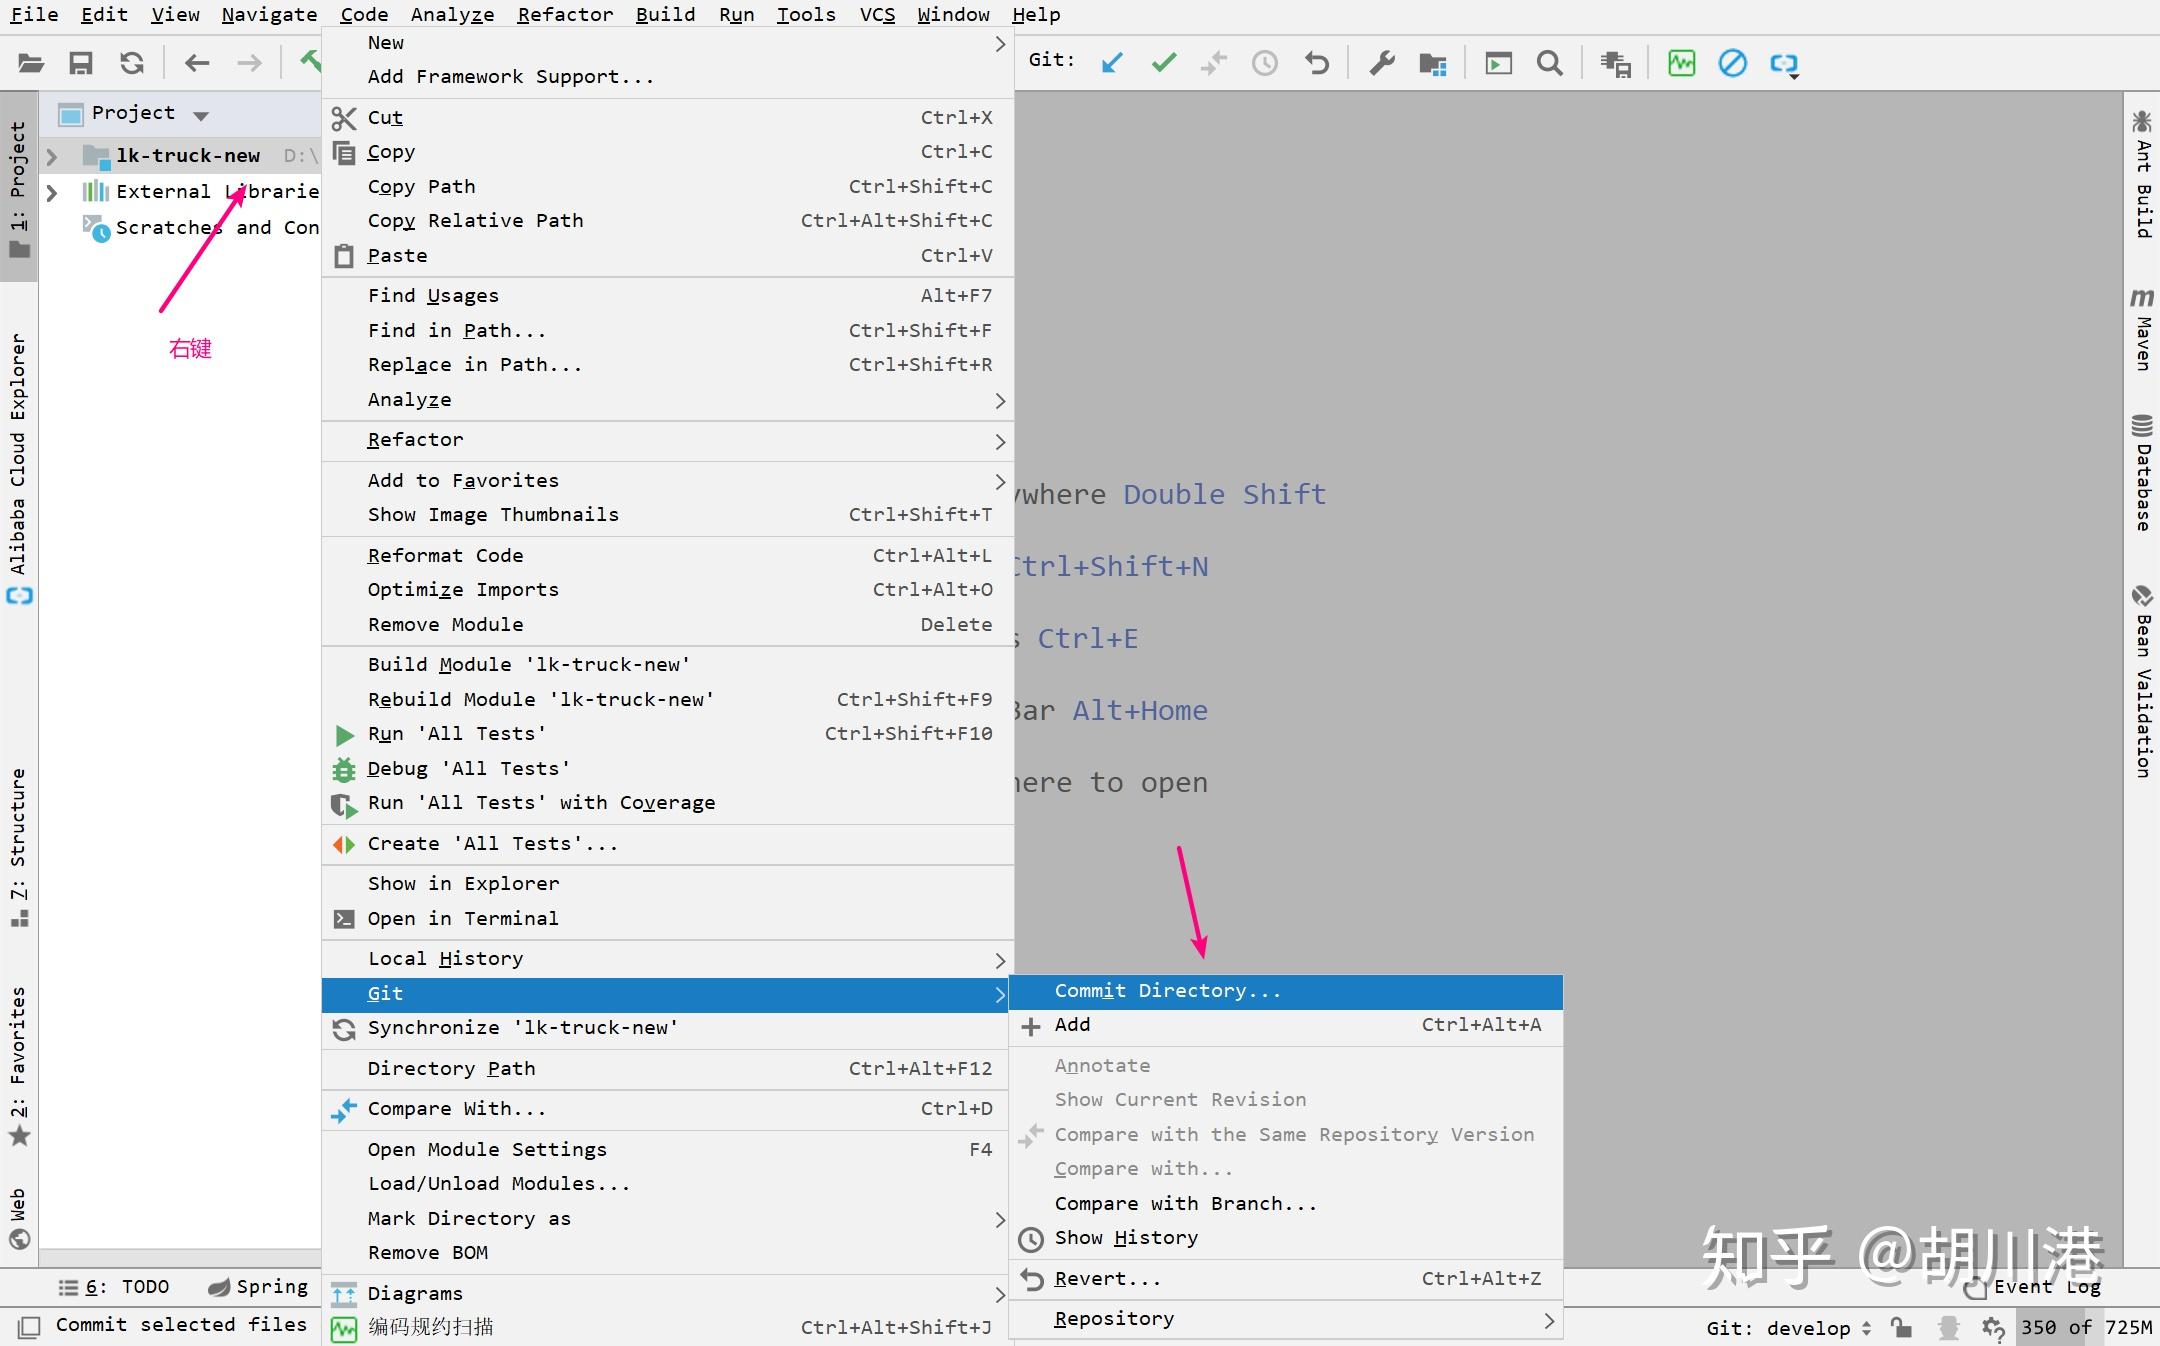Open the Project view dropdown
Viewport: 2160px width, 1346px height.
pos(201,115)
